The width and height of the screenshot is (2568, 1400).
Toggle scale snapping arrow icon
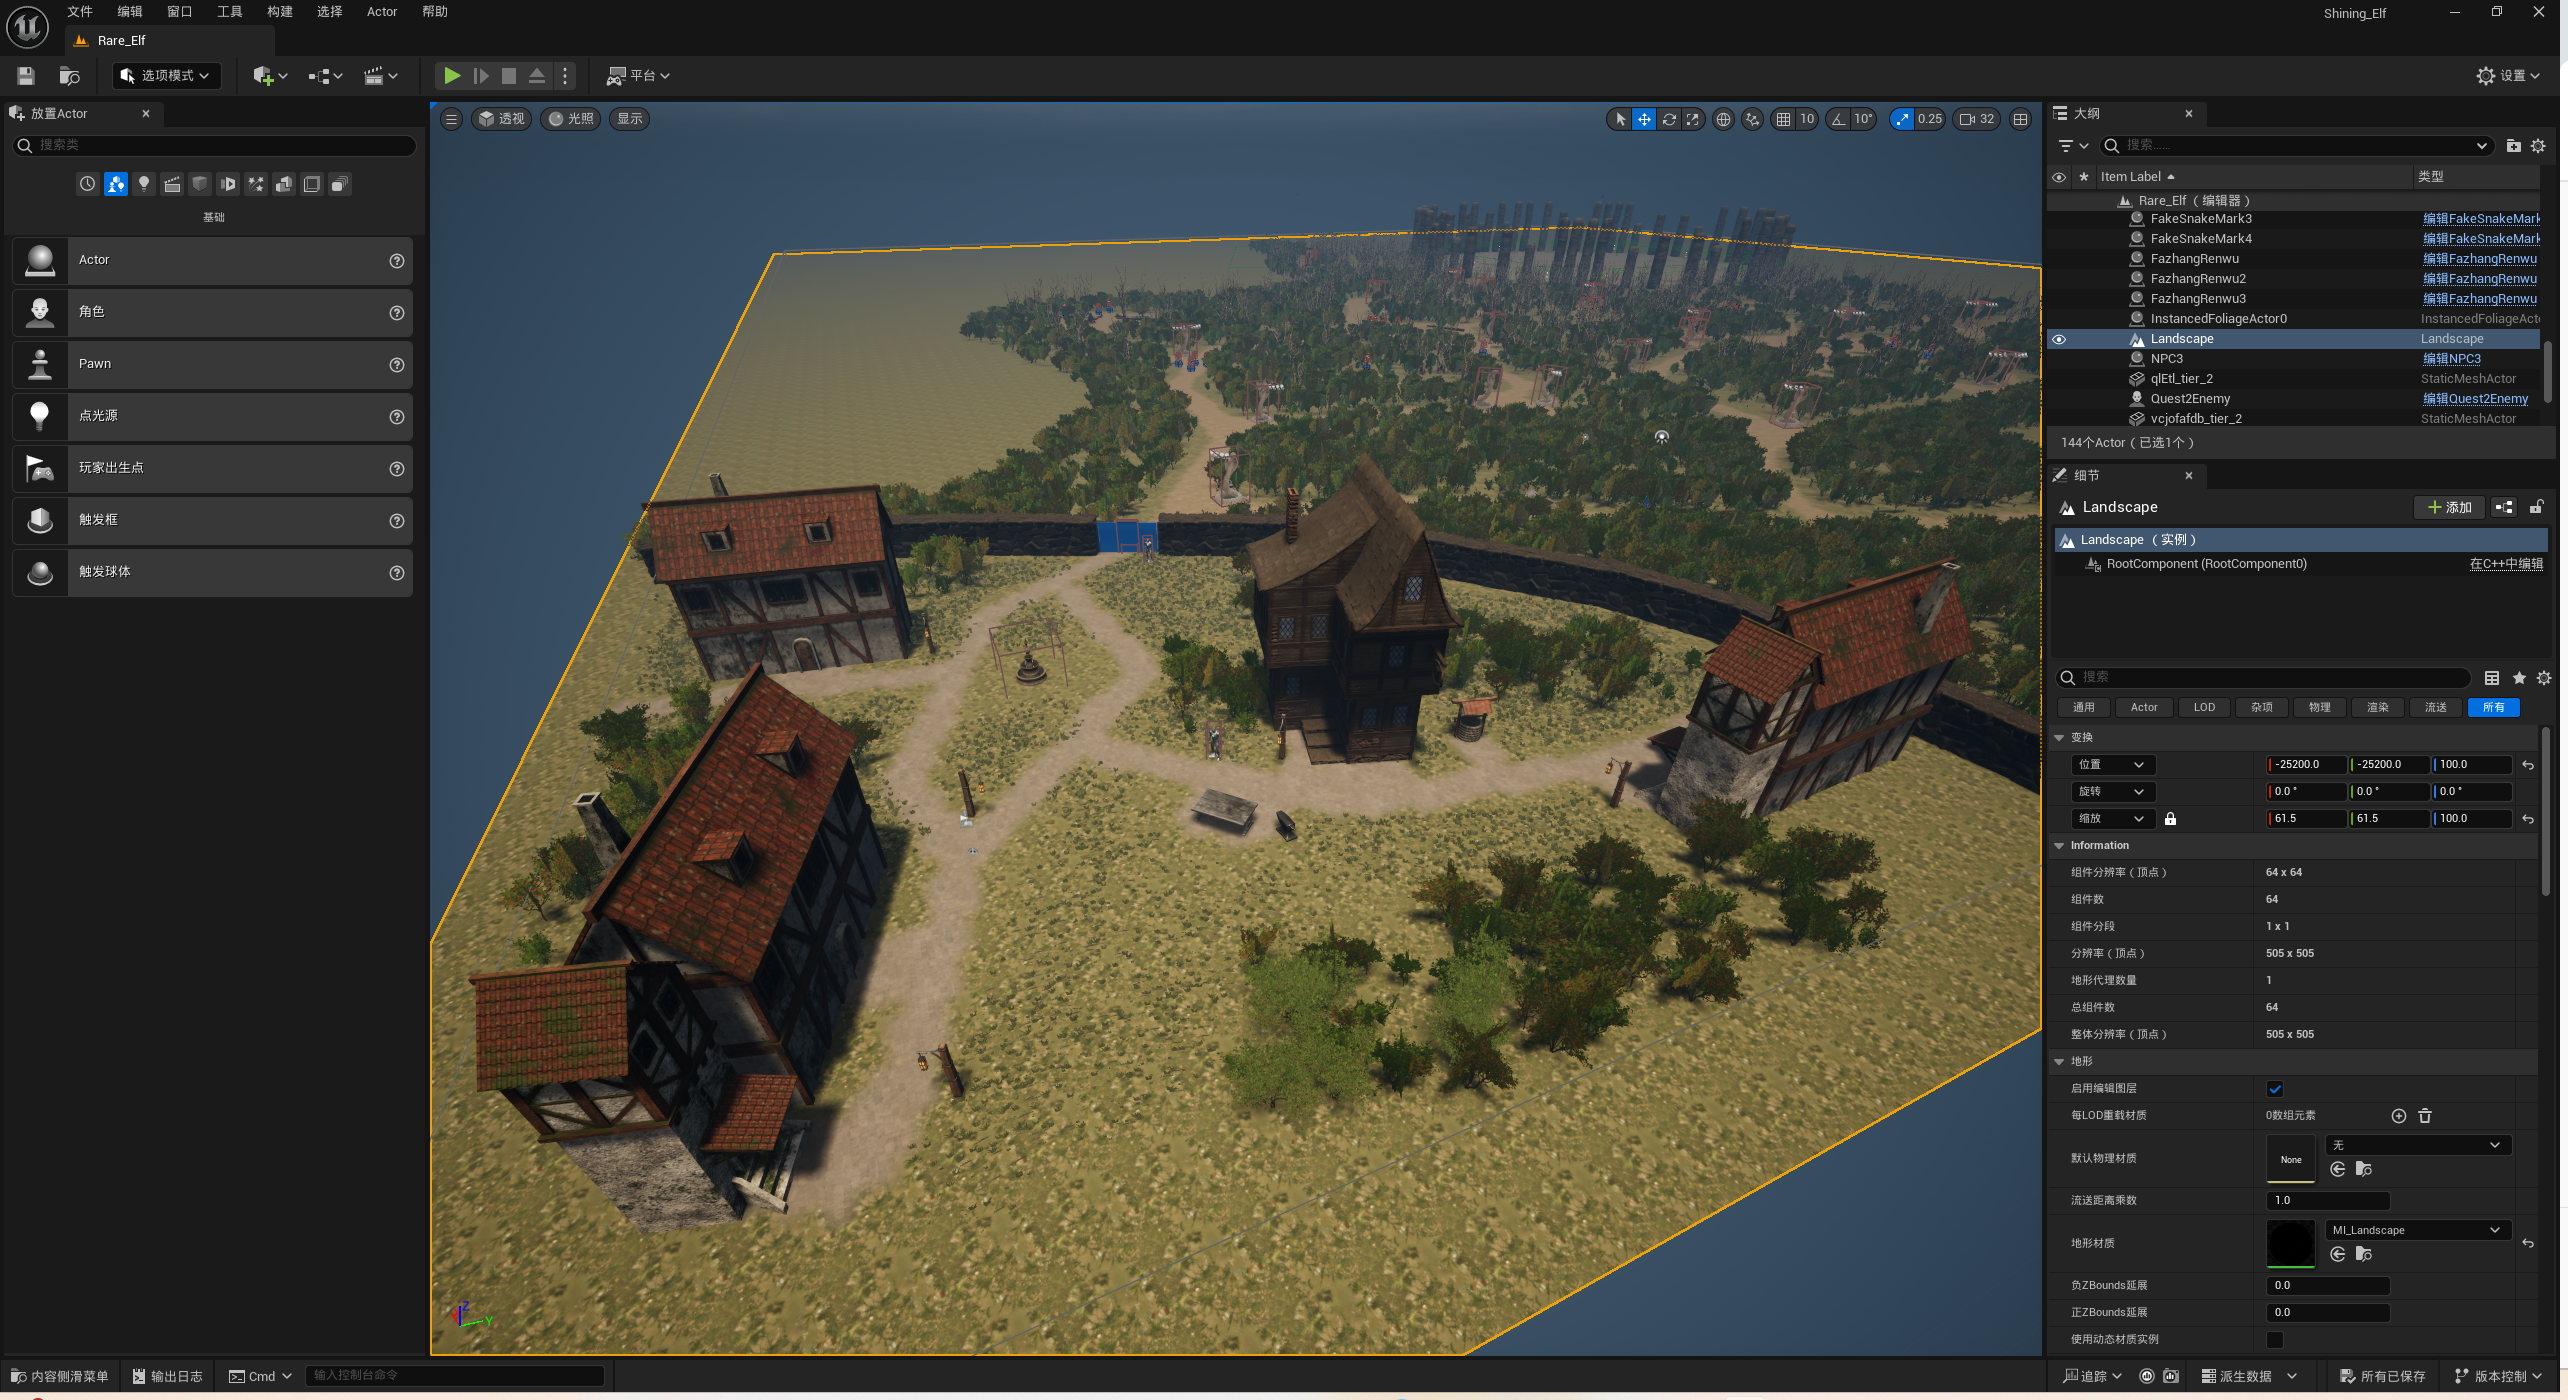(x=1902, y=119)
